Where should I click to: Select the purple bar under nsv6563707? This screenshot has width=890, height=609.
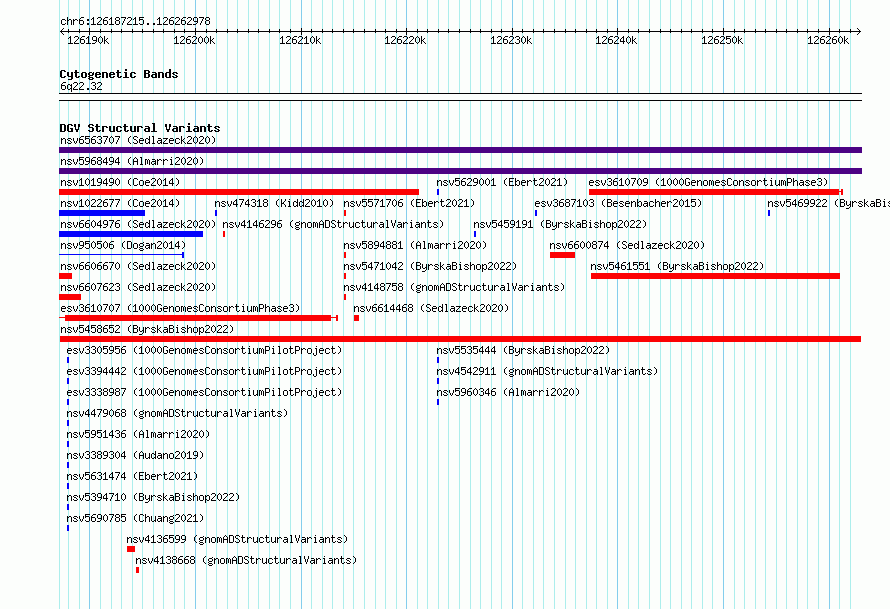pyautogui.click(x=460, y=150)
